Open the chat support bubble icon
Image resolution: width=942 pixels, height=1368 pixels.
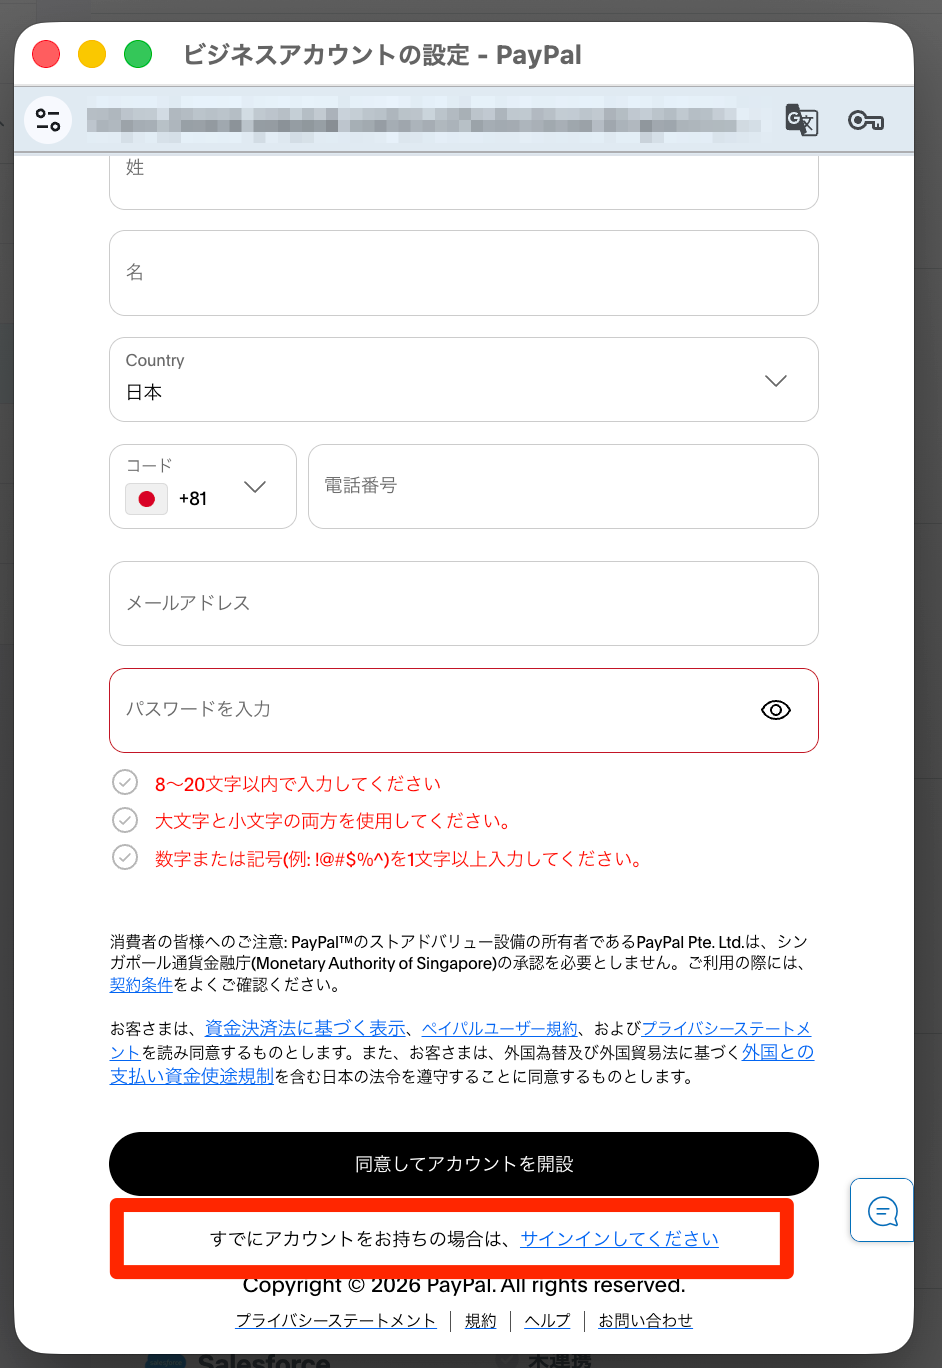[882, 1211]
